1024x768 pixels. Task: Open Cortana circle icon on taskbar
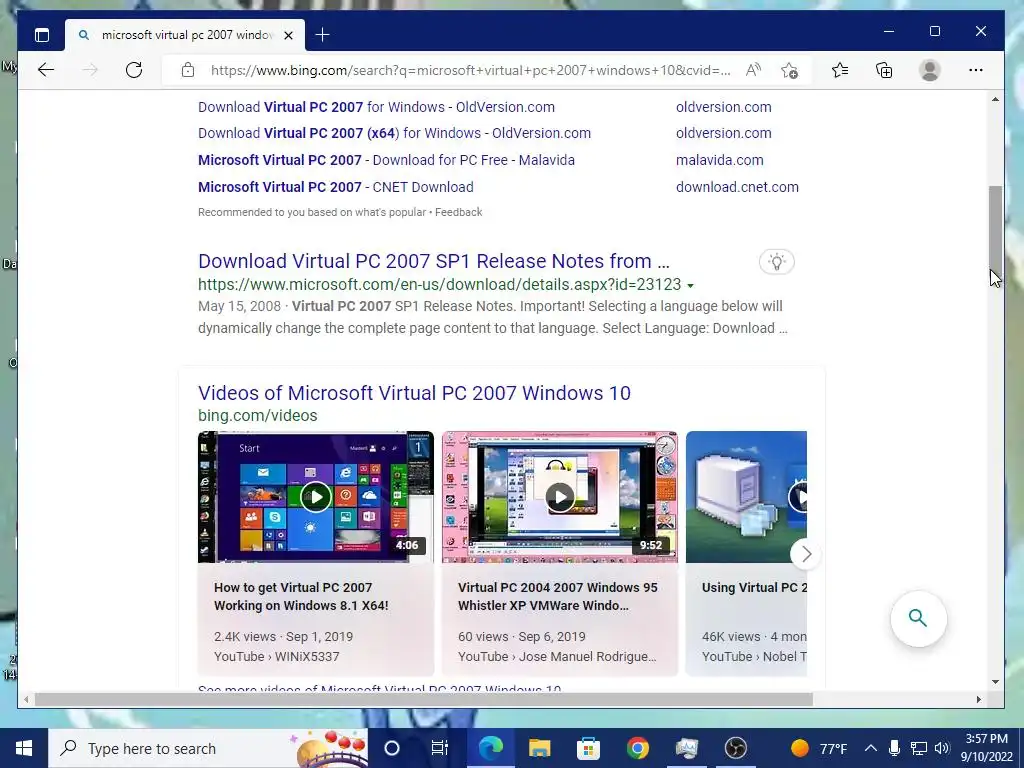pos(391,748)
